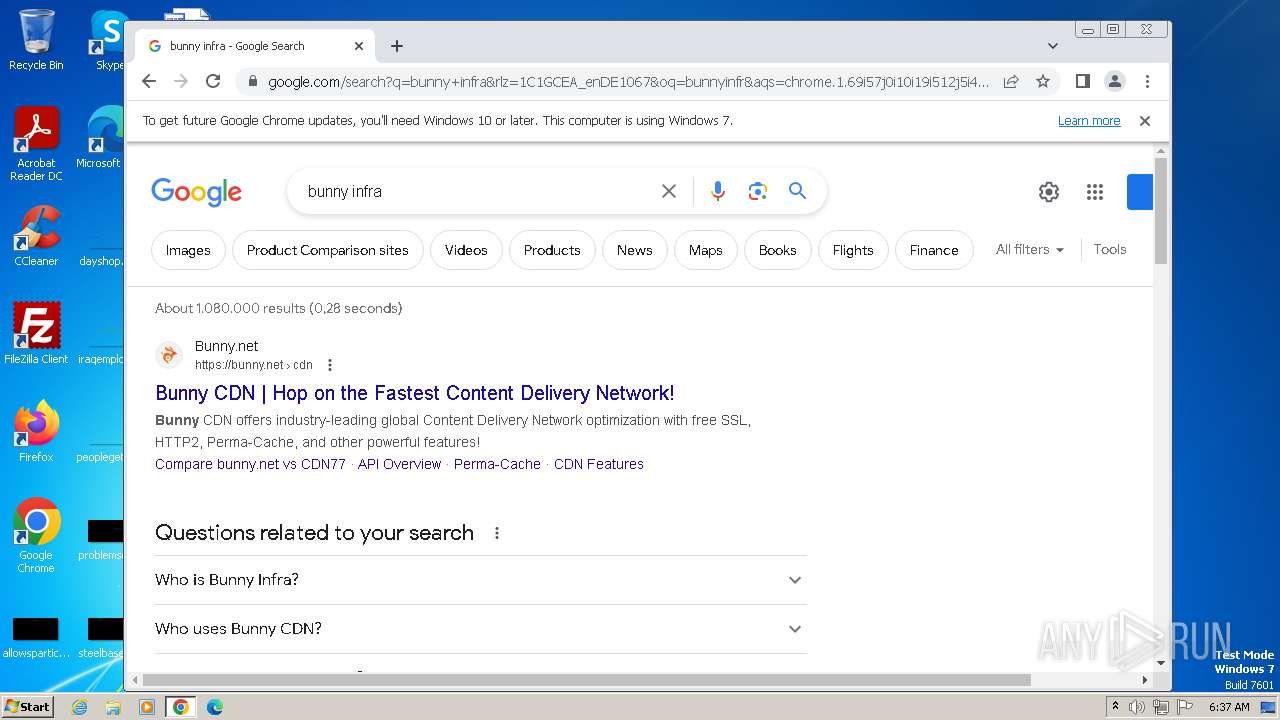Click the Google logo
Image resolution: width=1280 pixels, height=720 pixels.
[197, 192]
